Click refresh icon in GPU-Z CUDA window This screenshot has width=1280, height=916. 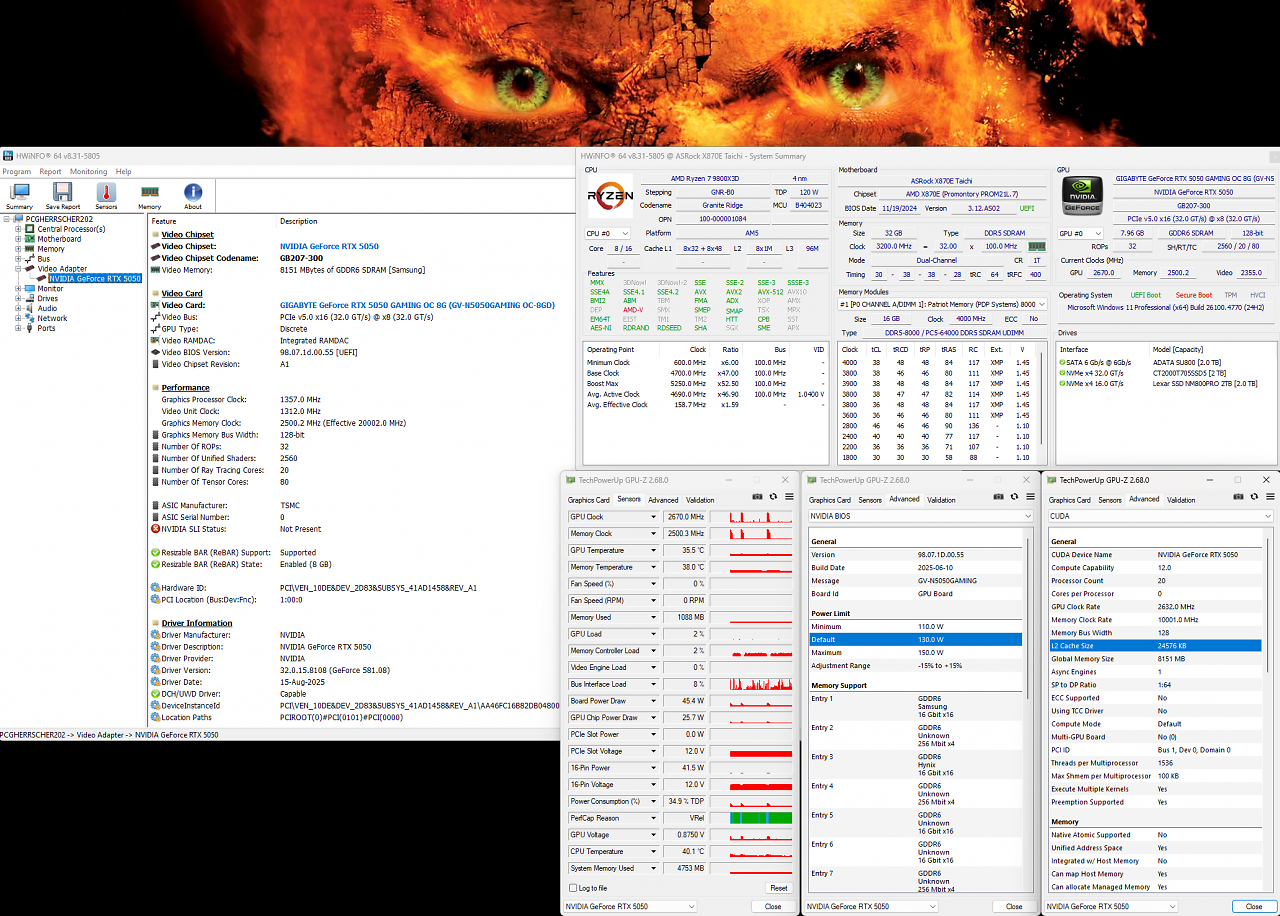[x=1255, y=496]
